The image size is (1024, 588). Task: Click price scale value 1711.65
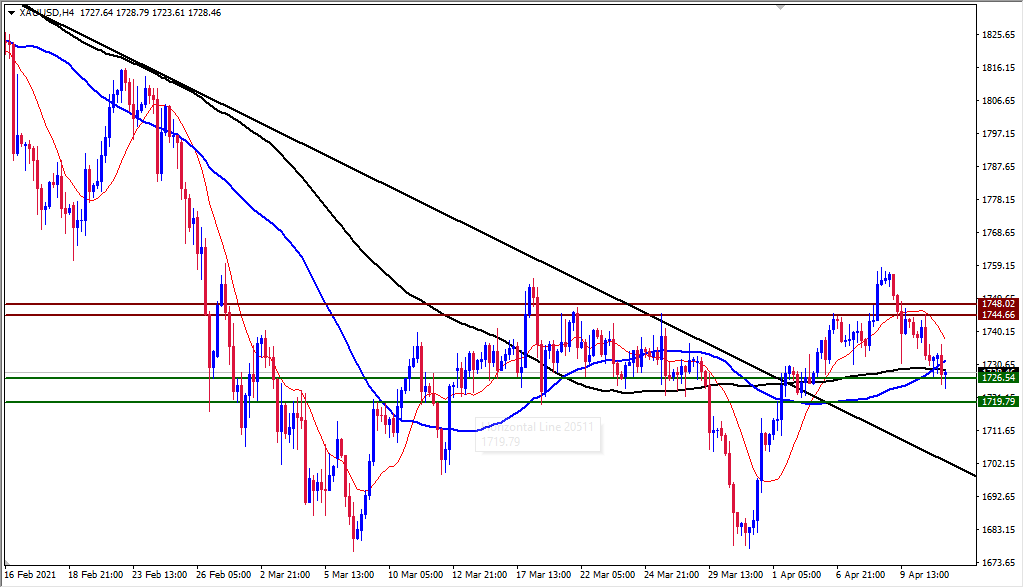[999, 431]
